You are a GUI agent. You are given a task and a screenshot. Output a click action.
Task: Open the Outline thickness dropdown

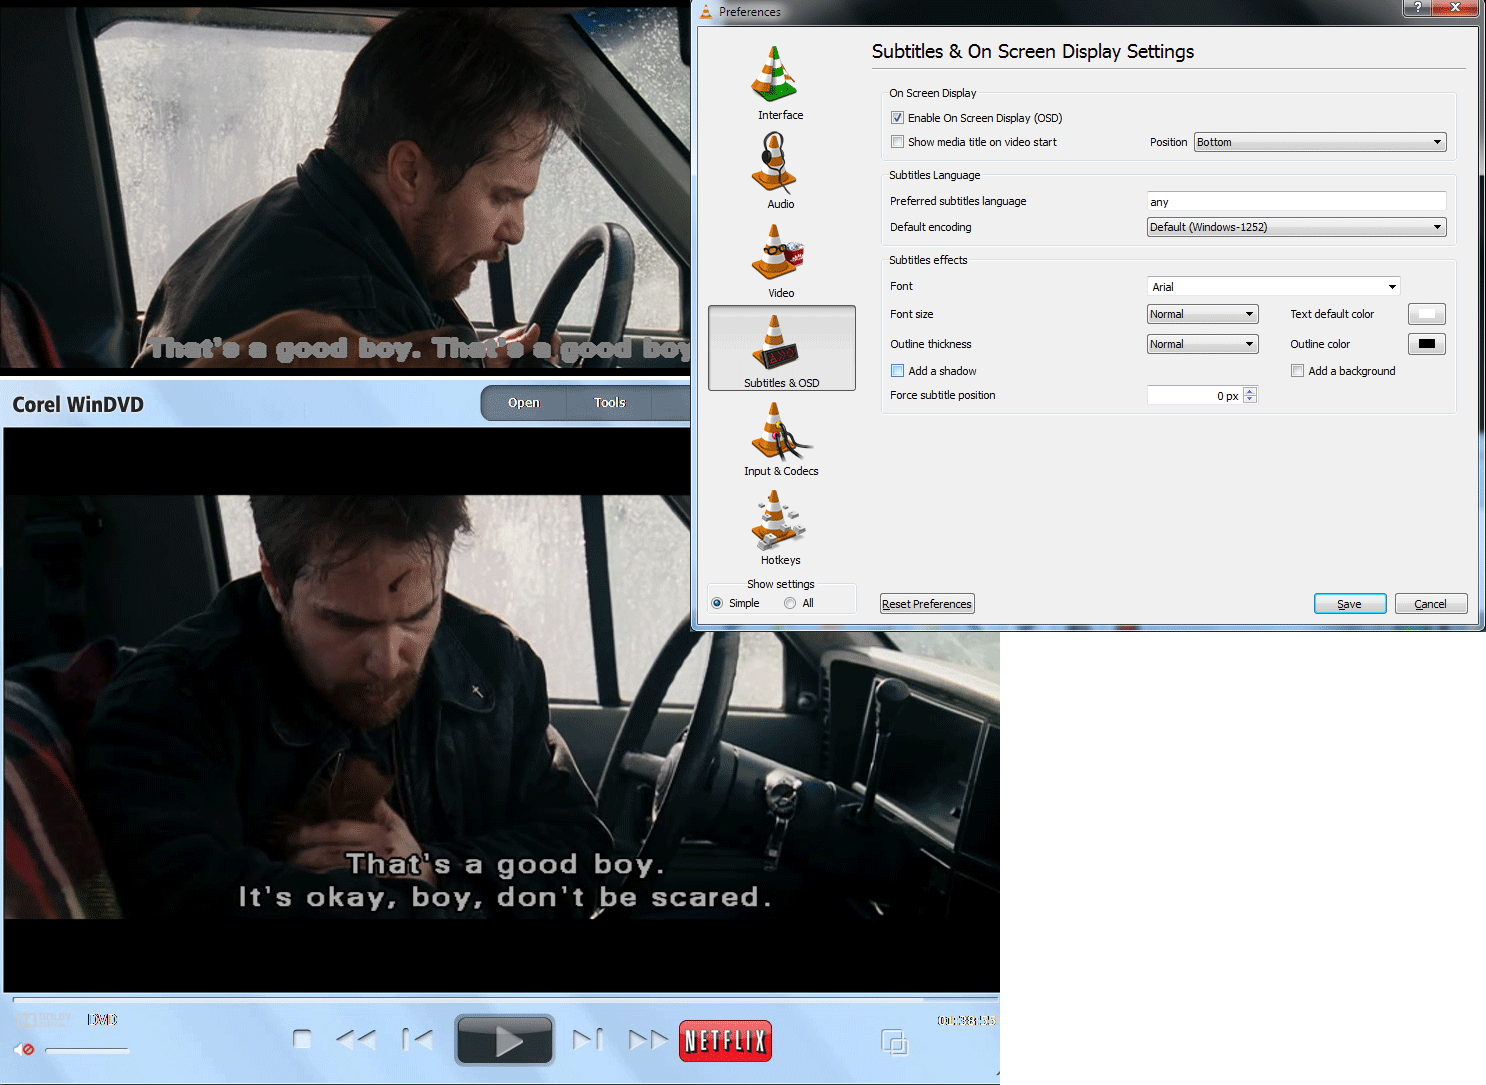point(1202,344)
